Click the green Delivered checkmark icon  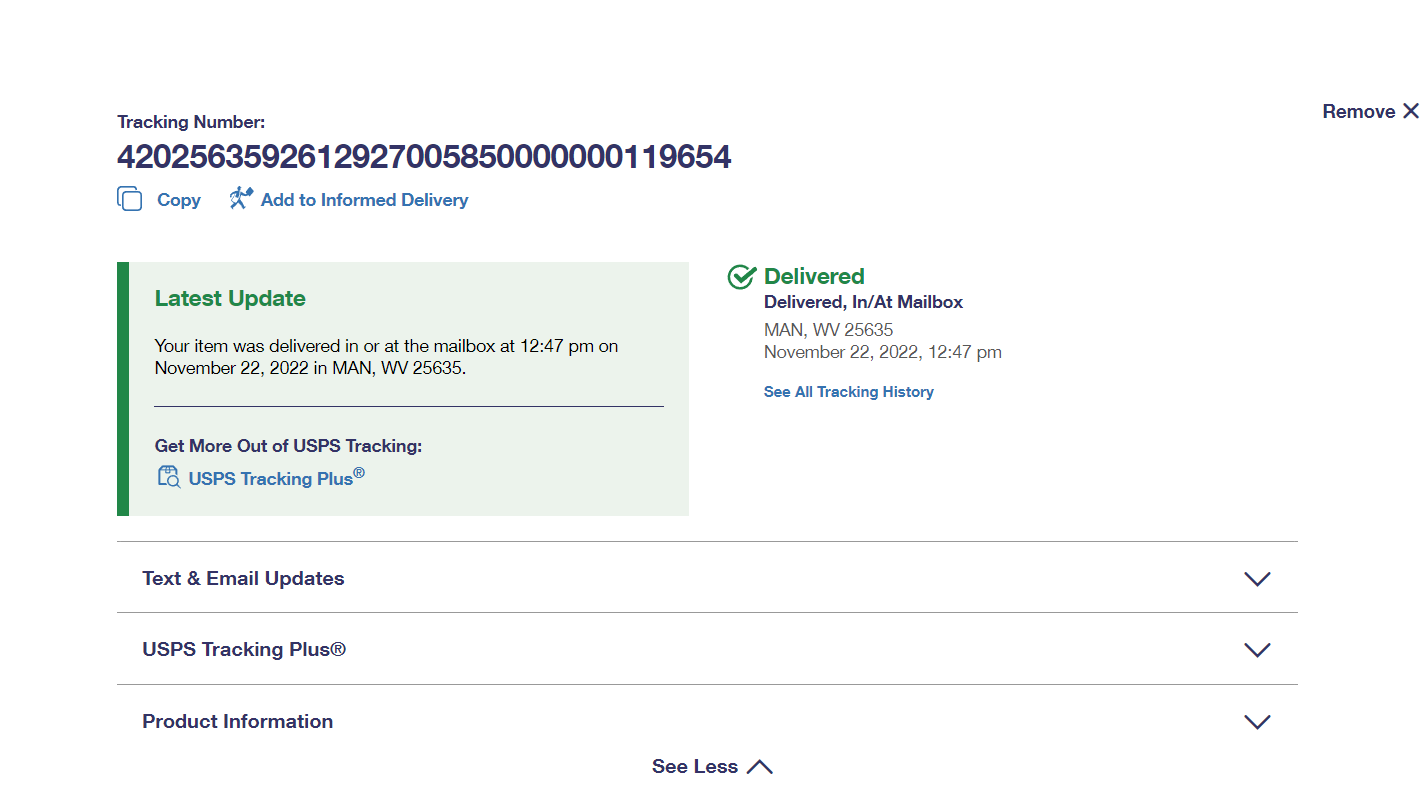tap(741, 277)
